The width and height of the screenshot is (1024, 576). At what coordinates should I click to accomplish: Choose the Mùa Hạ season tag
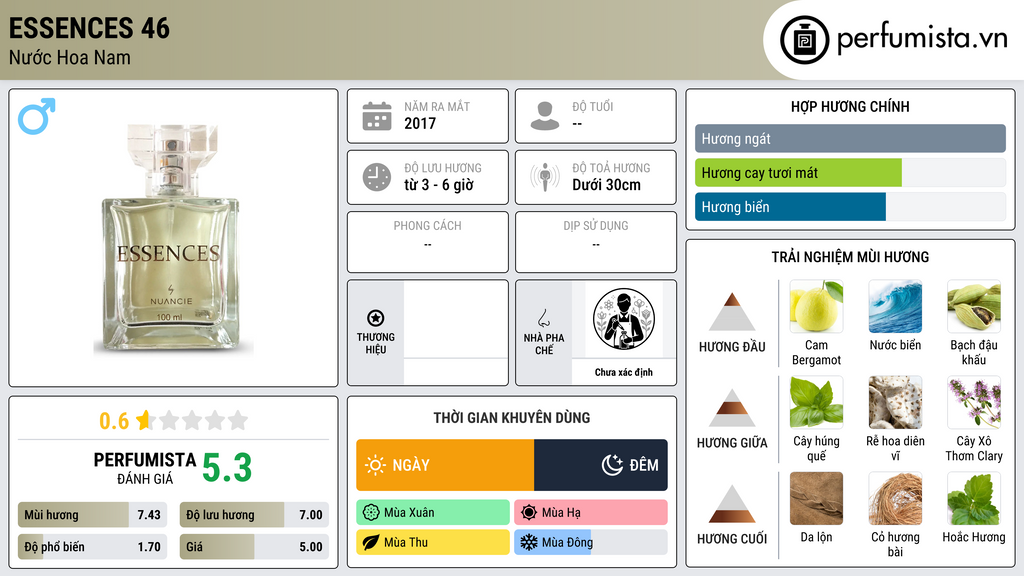pos(591,513)
